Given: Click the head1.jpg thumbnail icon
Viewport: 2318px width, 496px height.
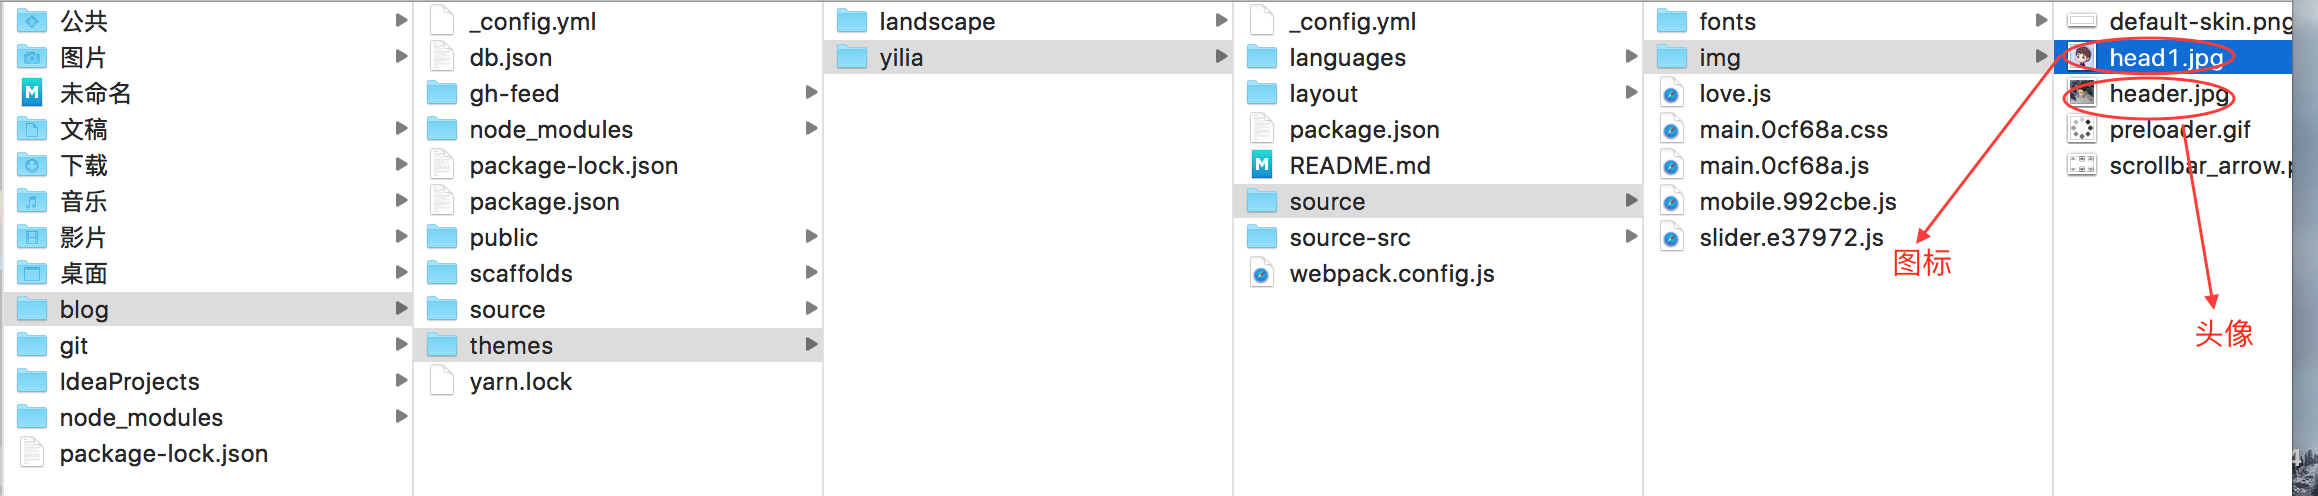Looking at the screenshot, I should tap(2082, 57).
